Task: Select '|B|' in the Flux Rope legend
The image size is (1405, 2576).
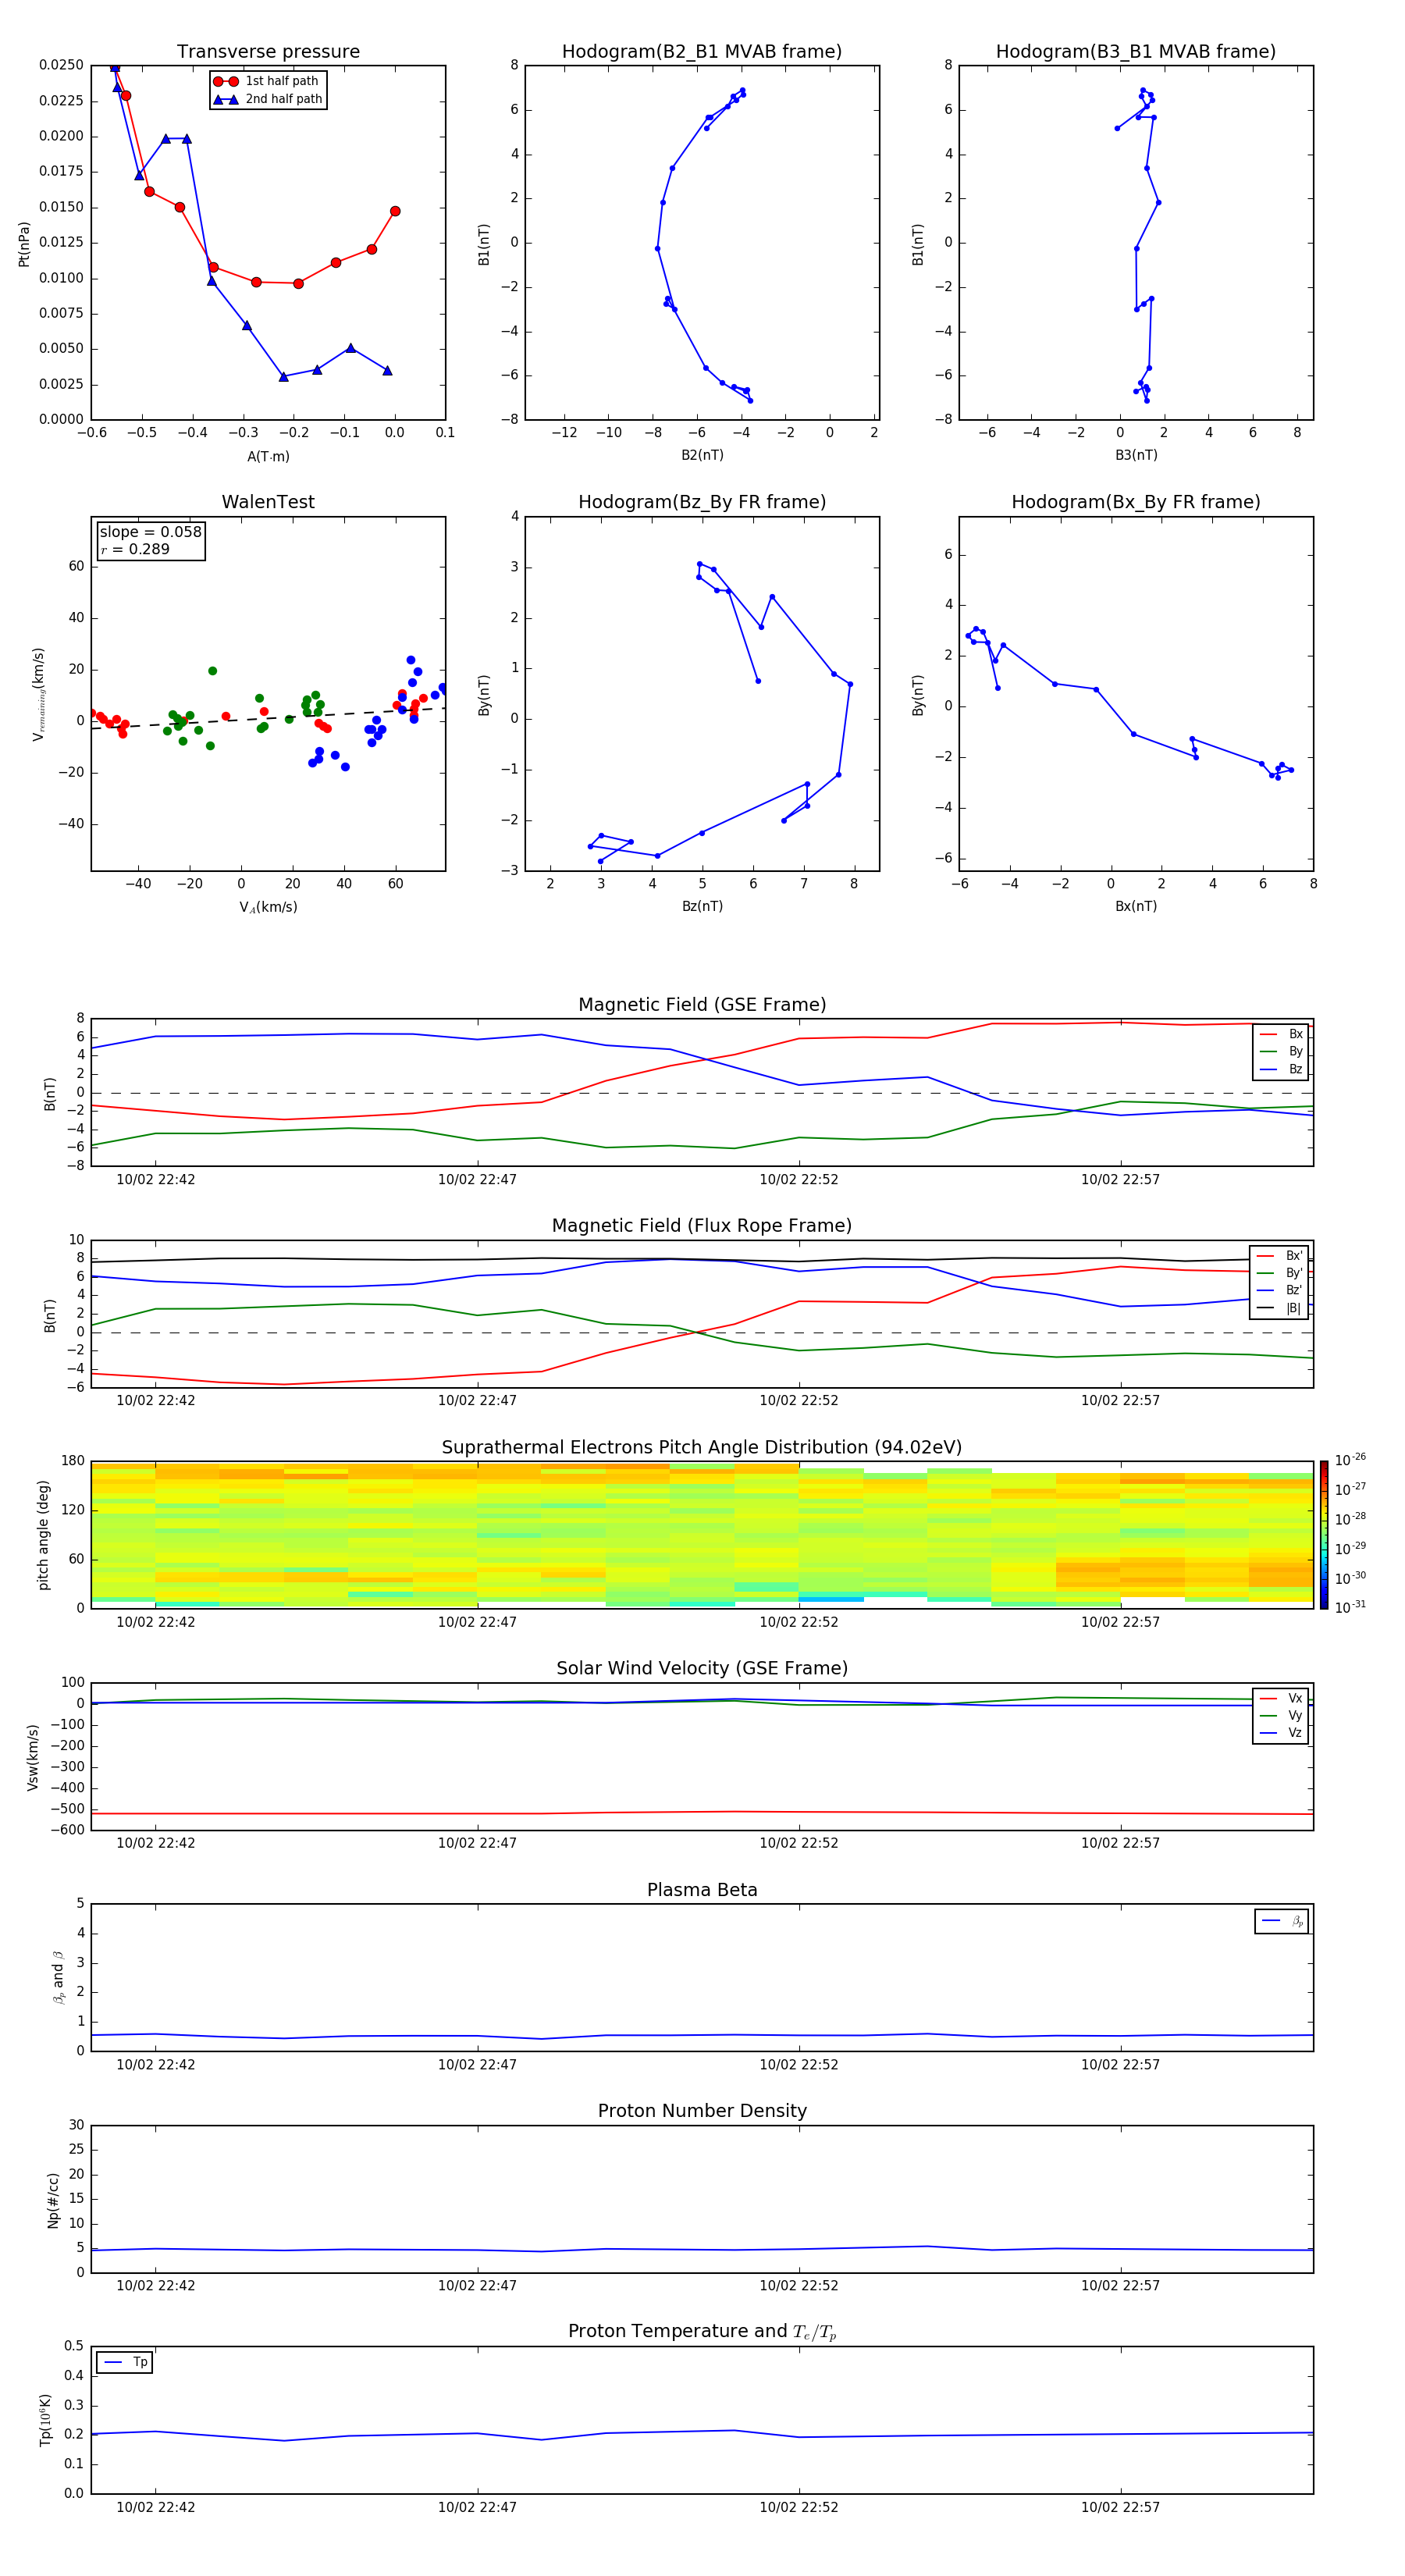Action: [1280, 1308]
